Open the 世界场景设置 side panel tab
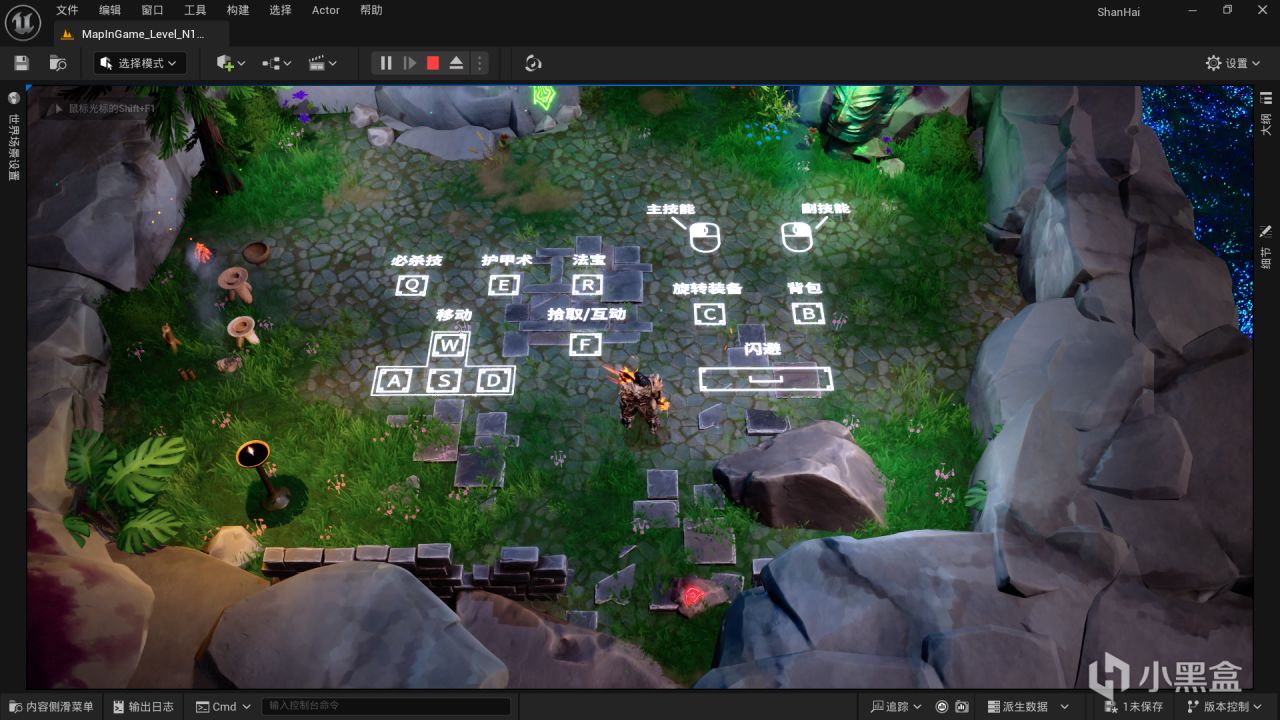Image resolution: width=1280 pixels, height=720 pixels. point(14,138)
